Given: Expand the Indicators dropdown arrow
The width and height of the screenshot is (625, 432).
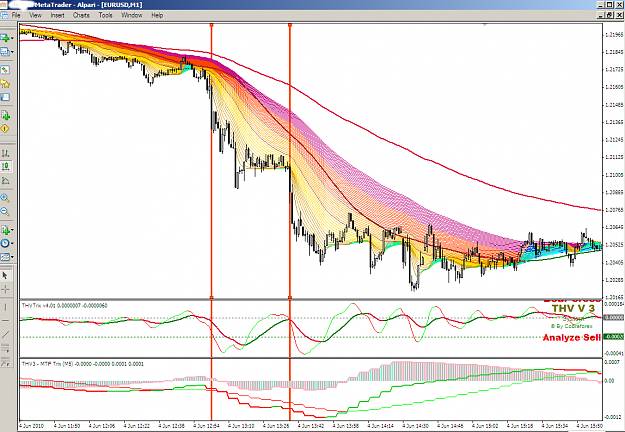Looking at the screenshot, I should (12, 230).
